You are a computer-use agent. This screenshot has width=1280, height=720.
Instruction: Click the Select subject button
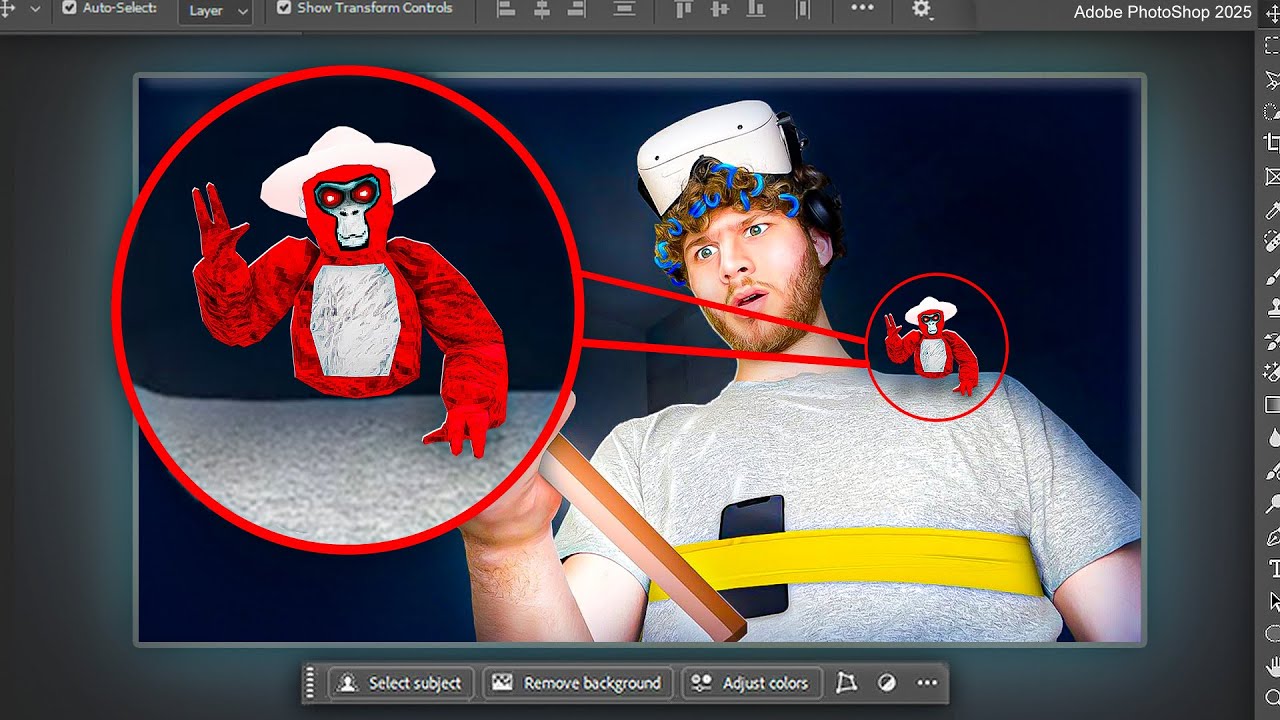pos(402,683)
